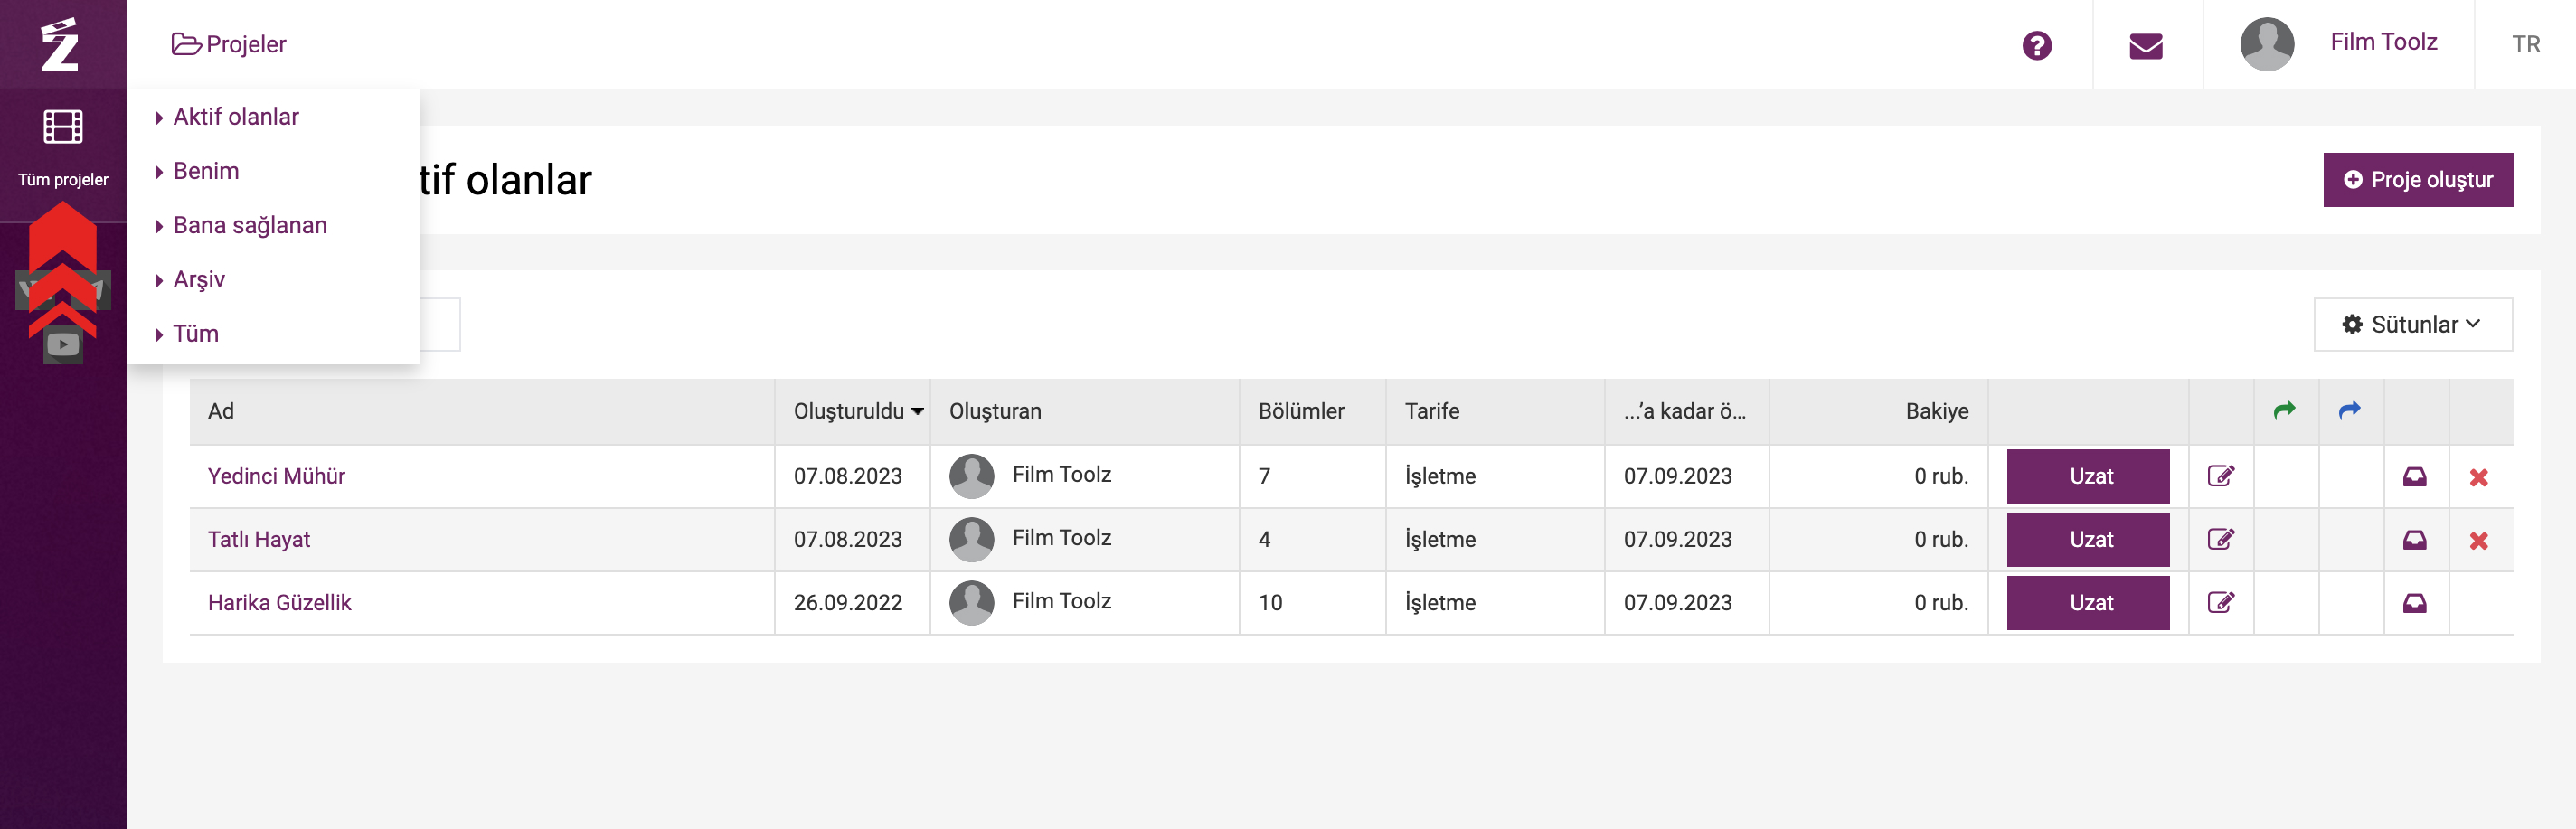Archive Yedinci Mühür project
The width and height of the screenshot is (2576, 829).
(2414, 476)
